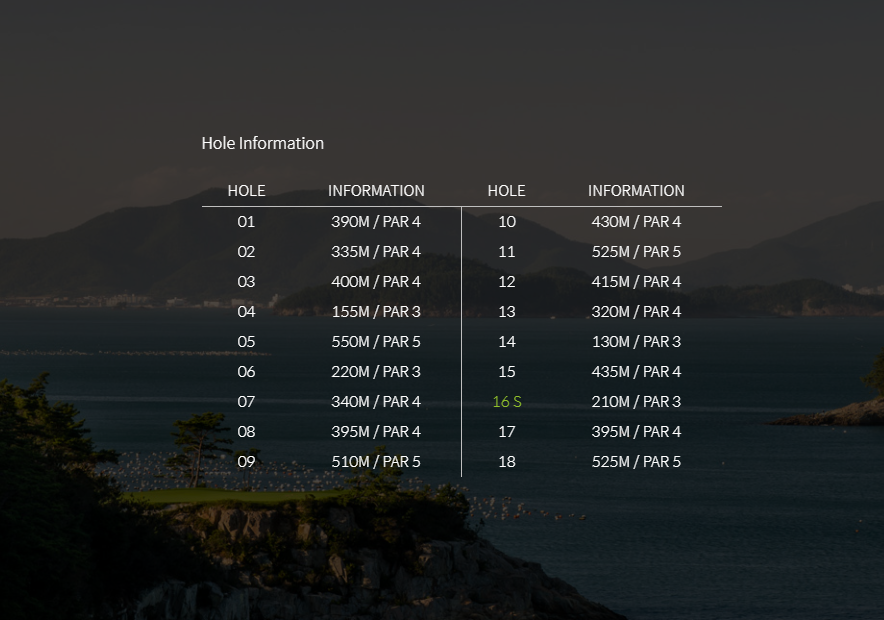Click the 390M / PAR 4 cell
This screenshot has height=620, width=884.
tap(376, 222)
